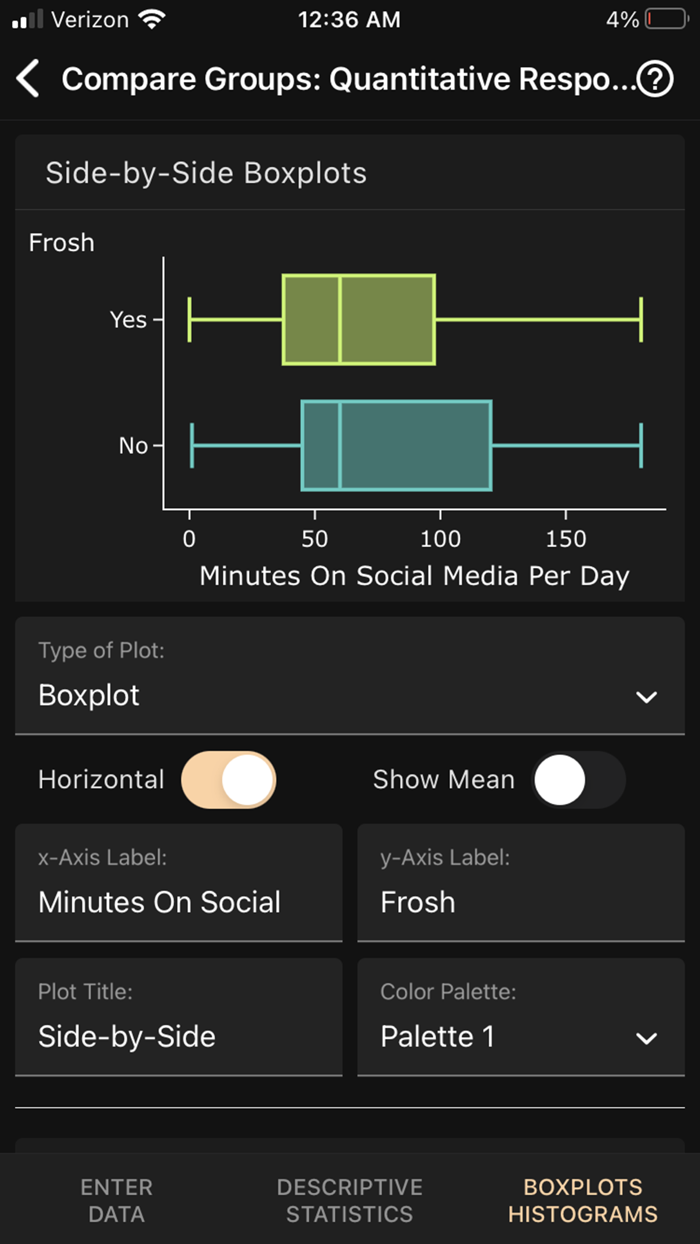Tap the Plot Title field Side-by-Side
Image resolution: width=700 pixels, height=1244 pixels.
pos(178,1037)
